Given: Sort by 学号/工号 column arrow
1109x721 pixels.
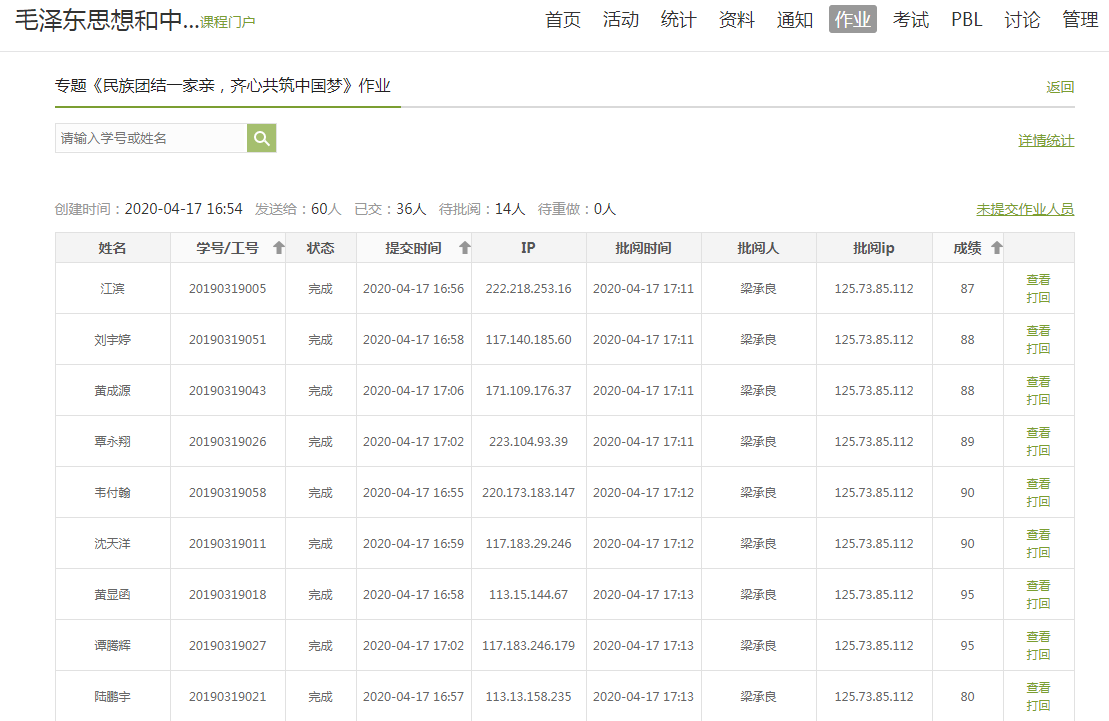Looking at the screenshot, I should tap(278, 248).
